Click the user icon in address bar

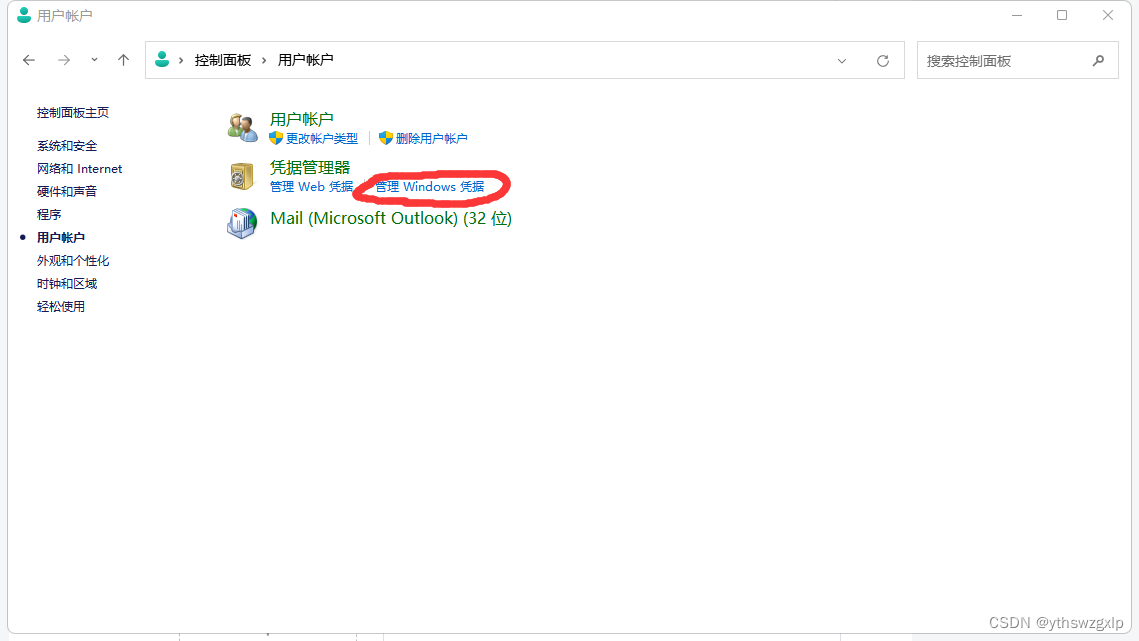coord(162,60)
